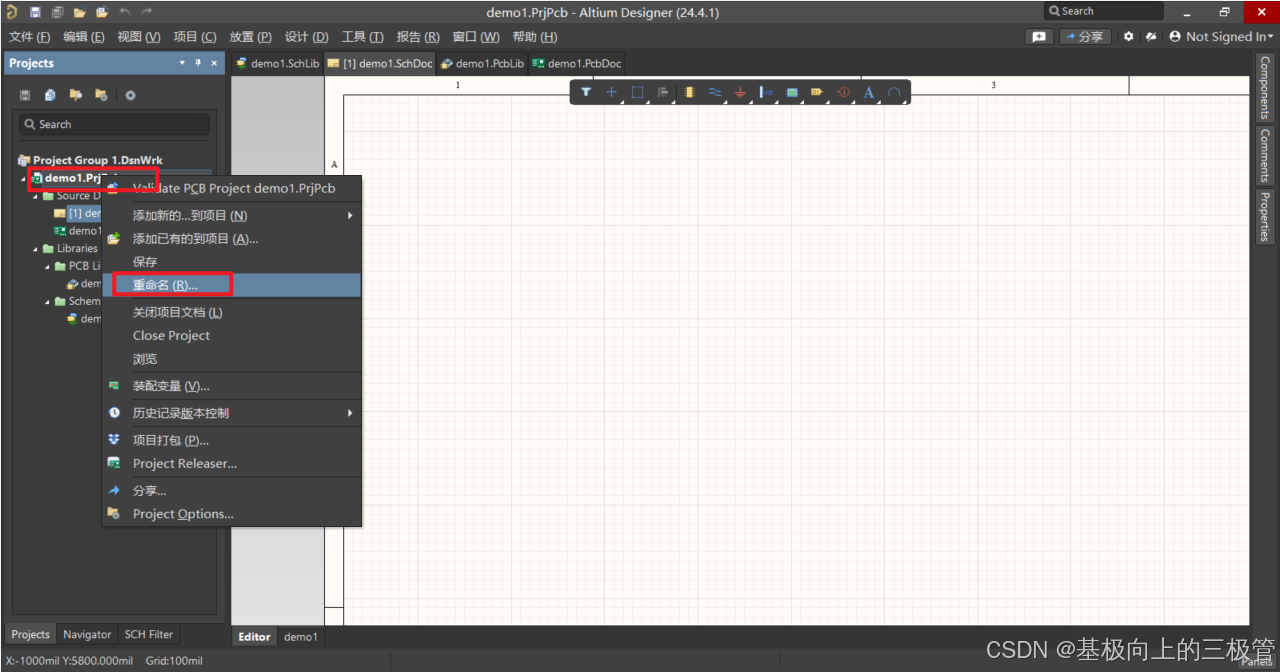
Task: Click the Open Project icon in the title bar
Action: [x=101, y=12]
